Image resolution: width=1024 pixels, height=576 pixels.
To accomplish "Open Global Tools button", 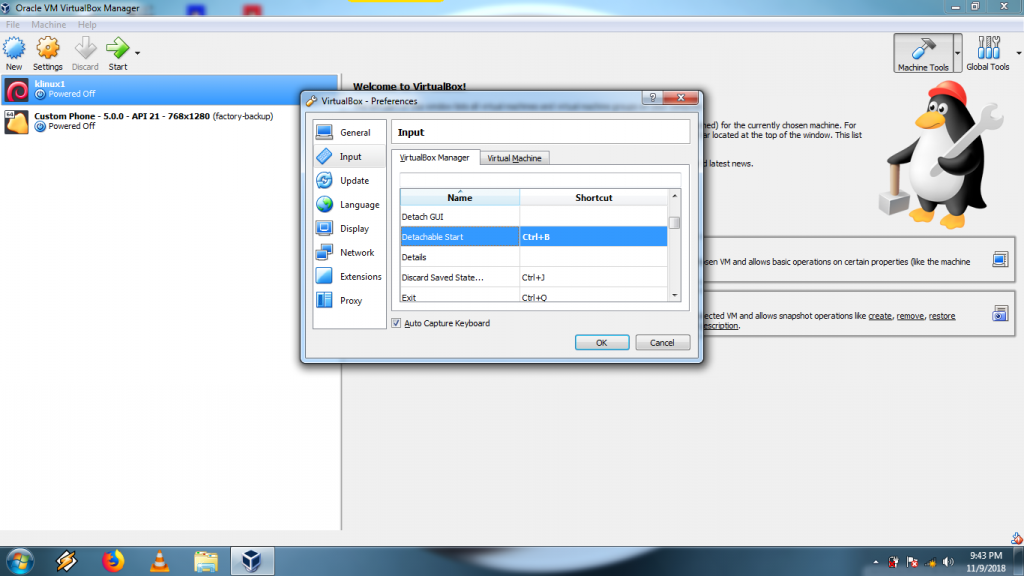I will tap(987, 54).
